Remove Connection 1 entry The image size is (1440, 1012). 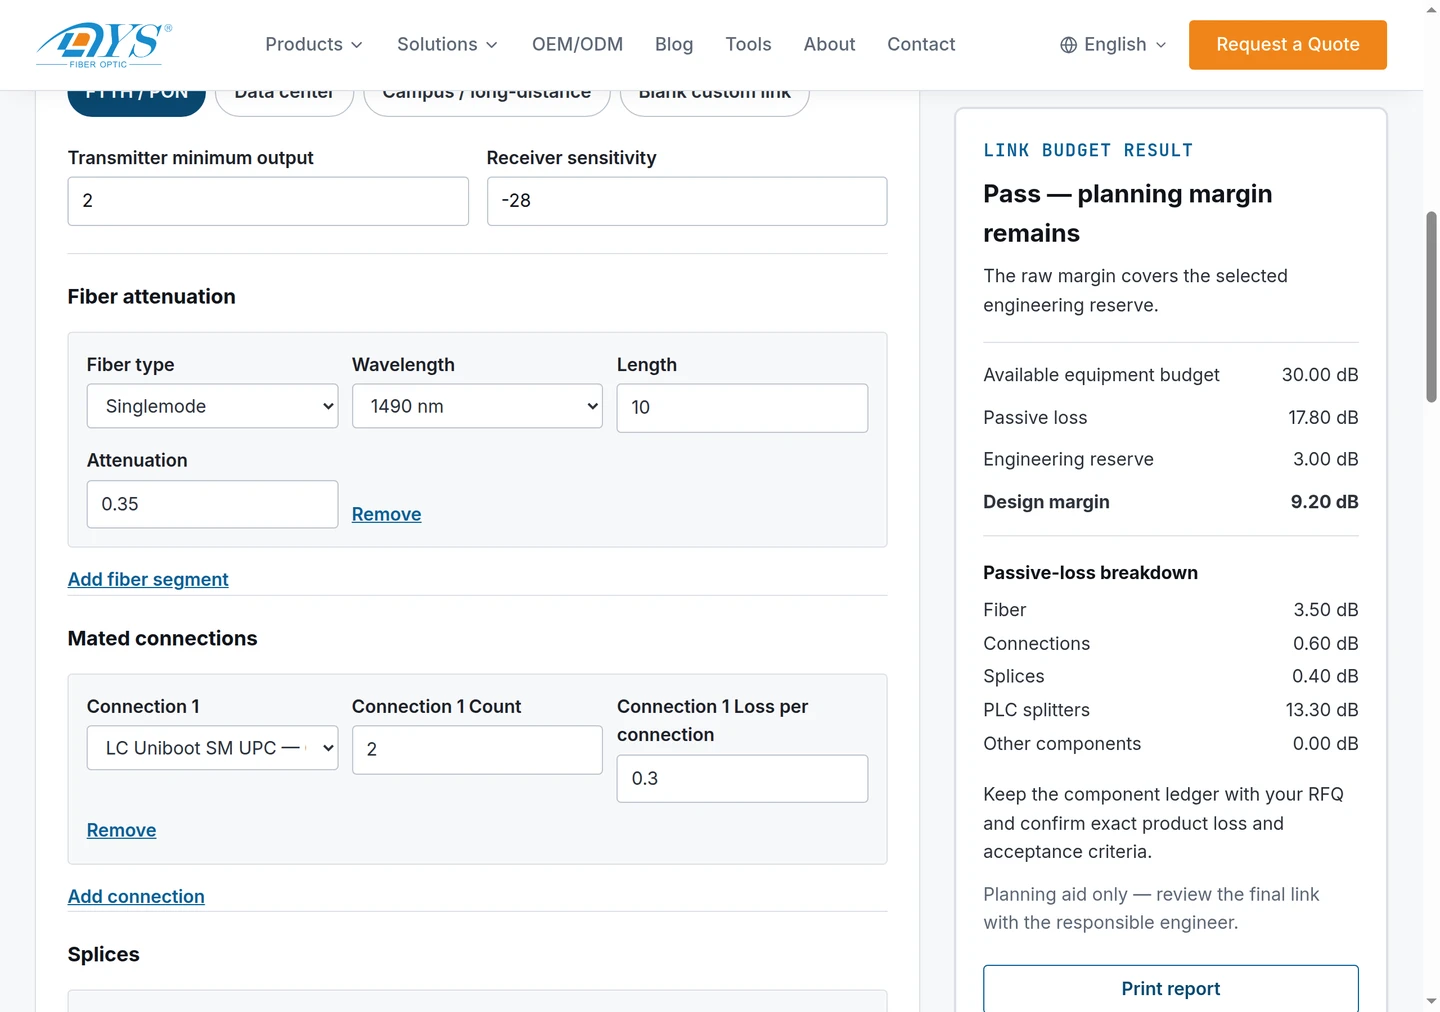tap(121, 830)
